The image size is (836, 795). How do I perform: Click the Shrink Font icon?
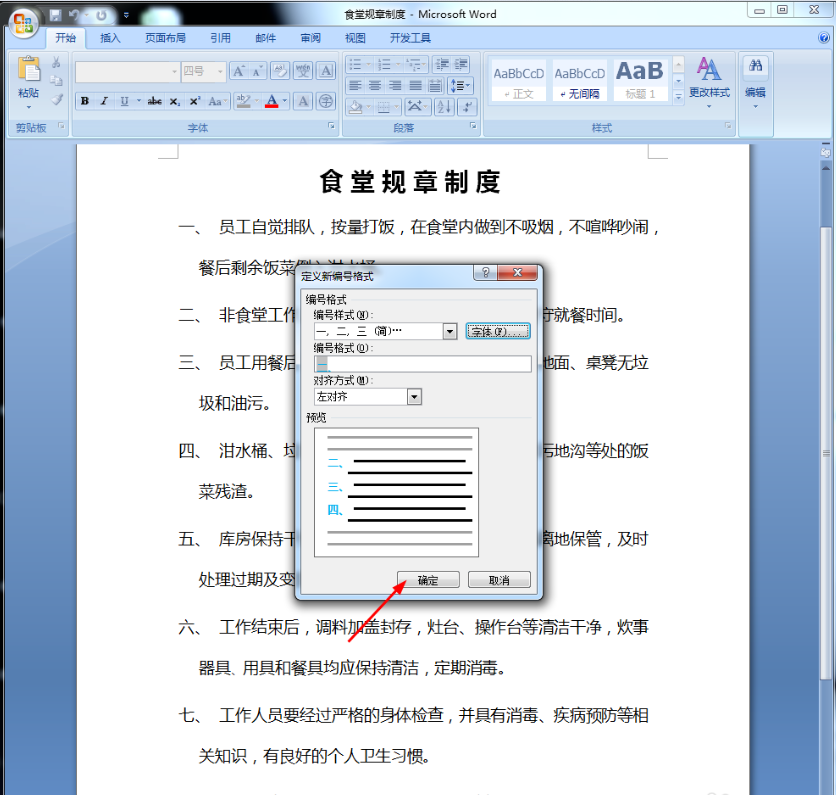point(257,70)
